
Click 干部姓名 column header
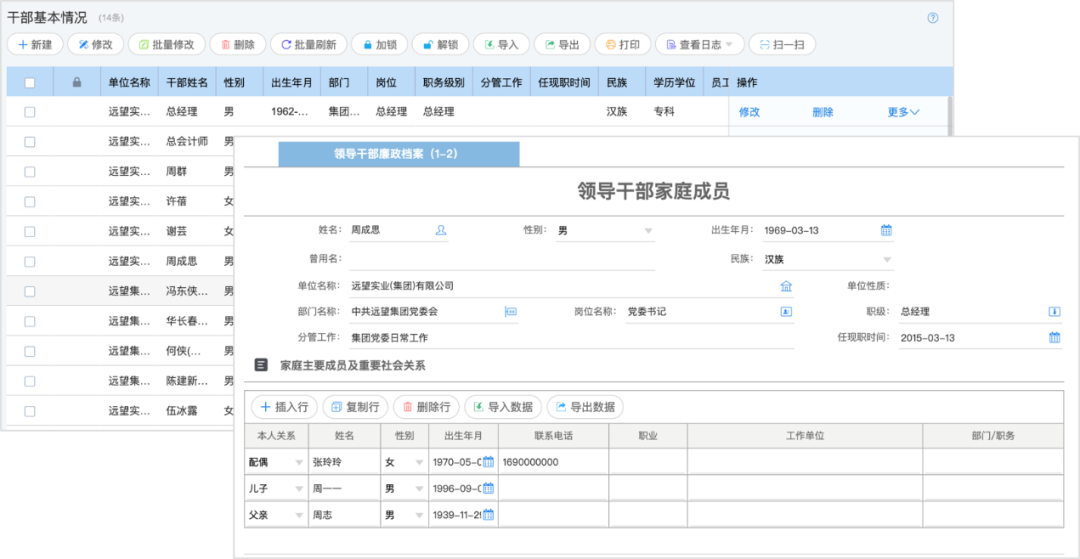(187, 83)
